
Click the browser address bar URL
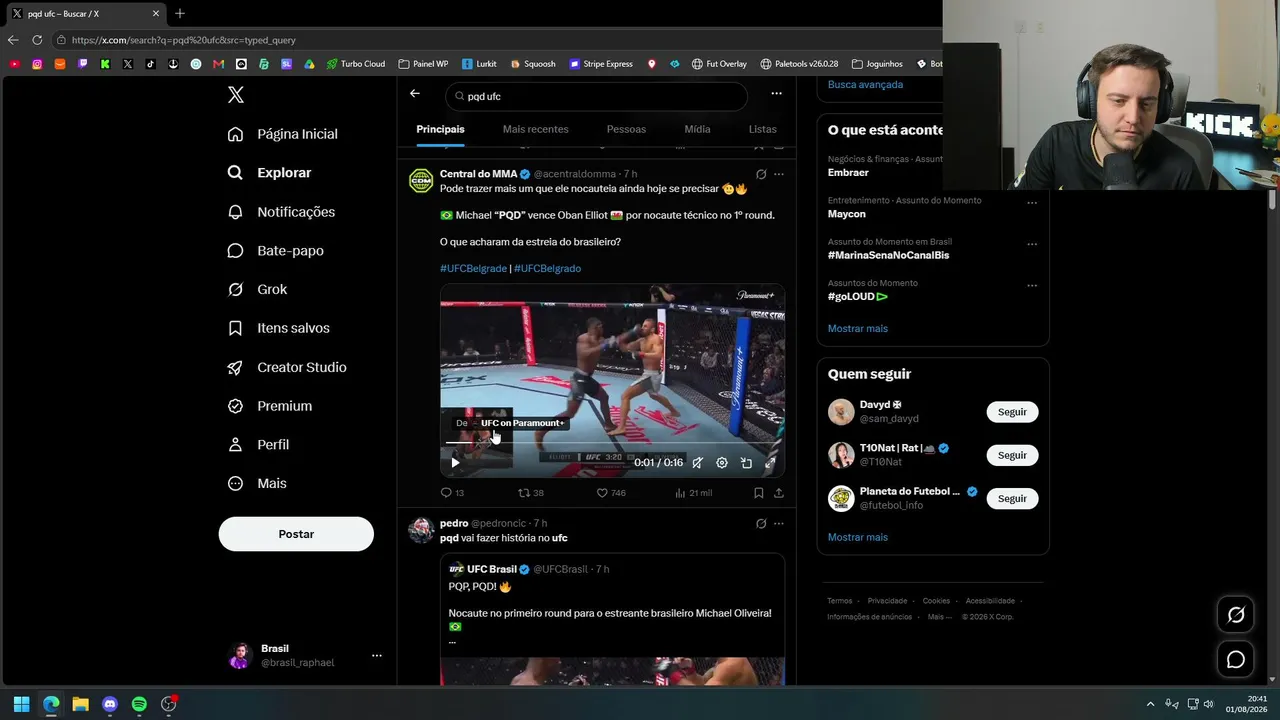pyautogui.click(x=184, y=40)
